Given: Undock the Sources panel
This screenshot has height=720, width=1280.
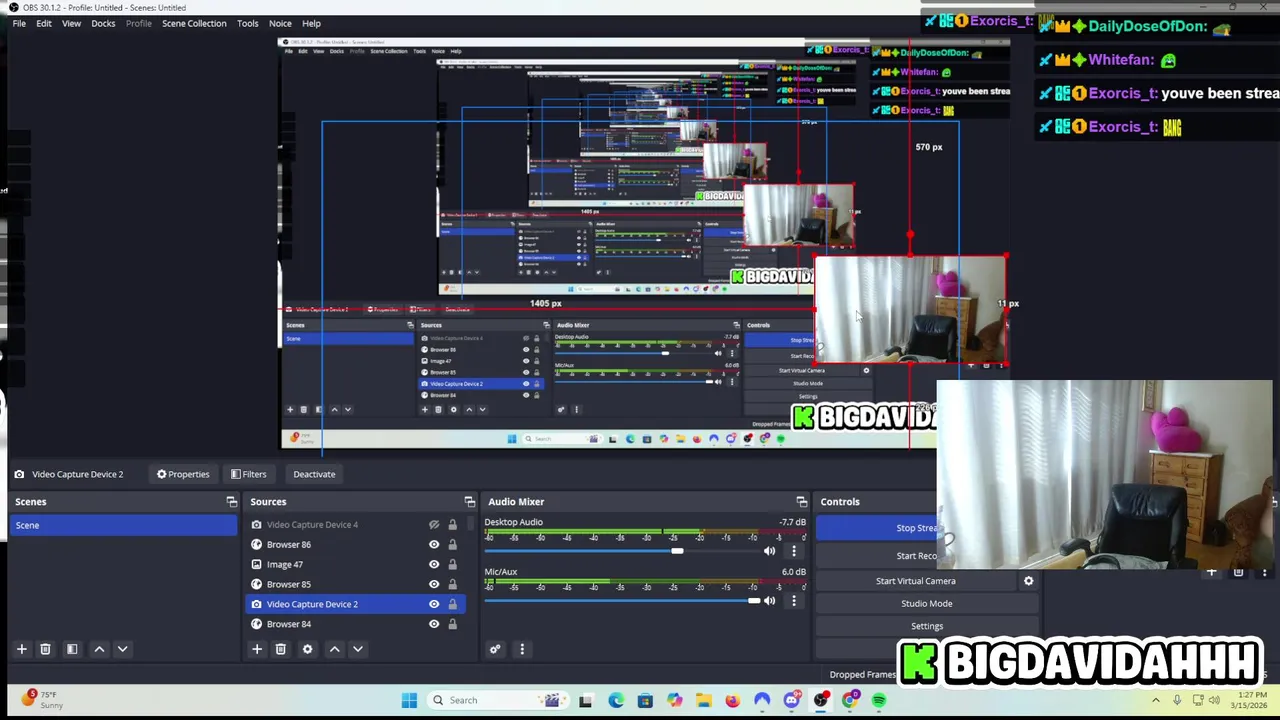Looking at the screenshot, I should (x=469, y=502).
